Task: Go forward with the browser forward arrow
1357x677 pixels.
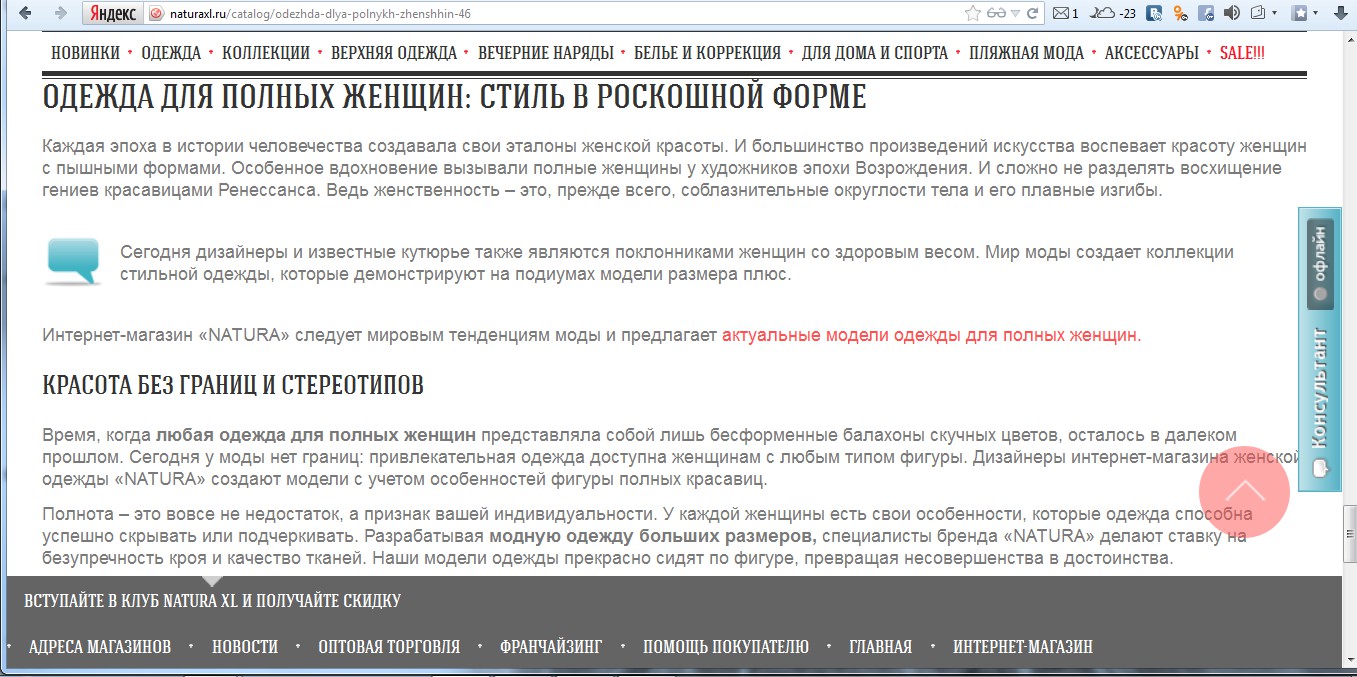Action: (60, 13)
